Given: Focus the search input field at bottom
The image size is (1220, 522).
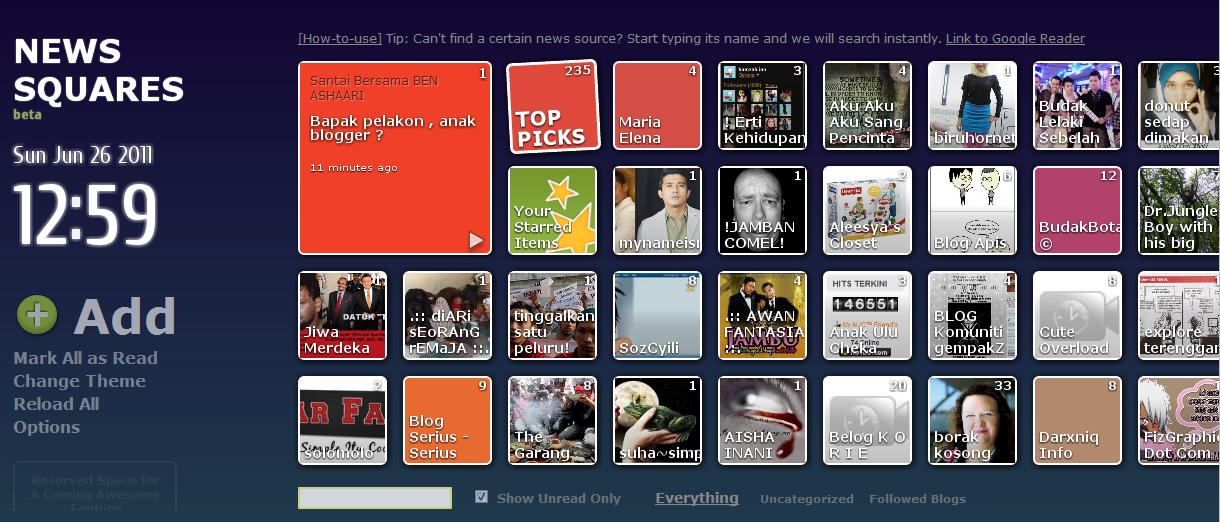Looking at the screenshot, I should coord(375,498).
